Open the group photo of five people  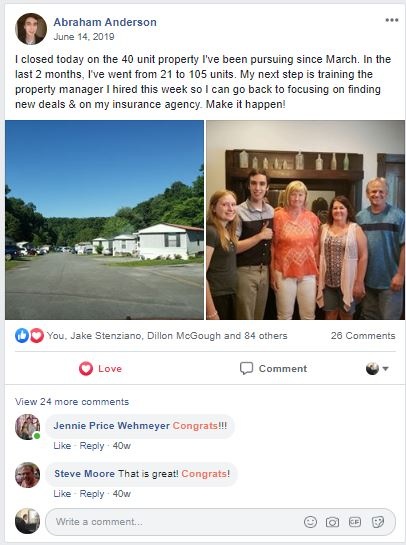[306, 220]
